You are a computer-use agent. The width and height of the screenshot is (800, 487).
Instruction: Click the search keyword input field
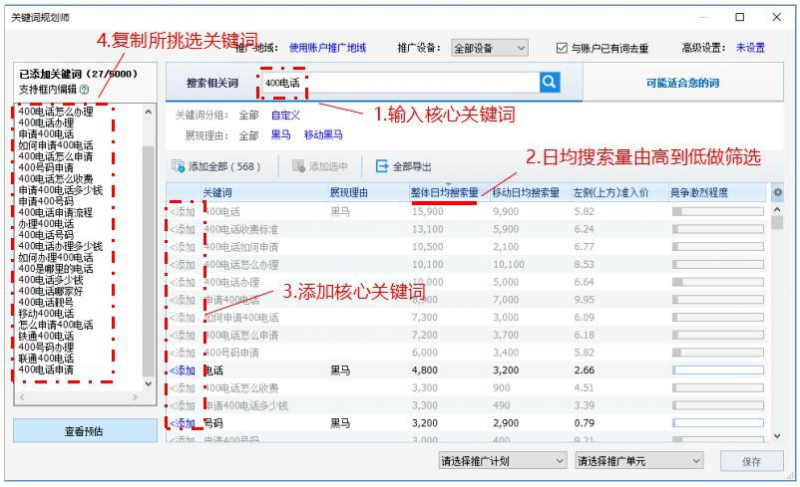click(x=401, y=83)
